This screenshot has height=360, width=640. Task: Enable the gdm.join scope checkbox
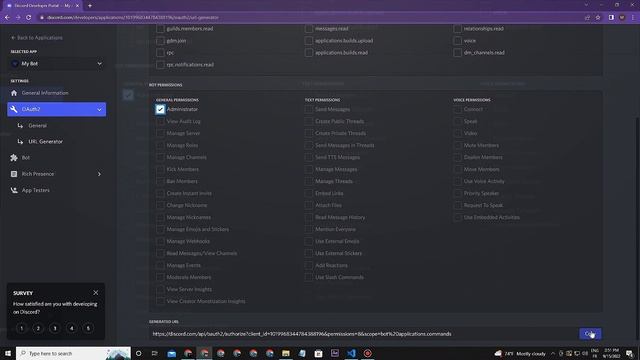160,41
